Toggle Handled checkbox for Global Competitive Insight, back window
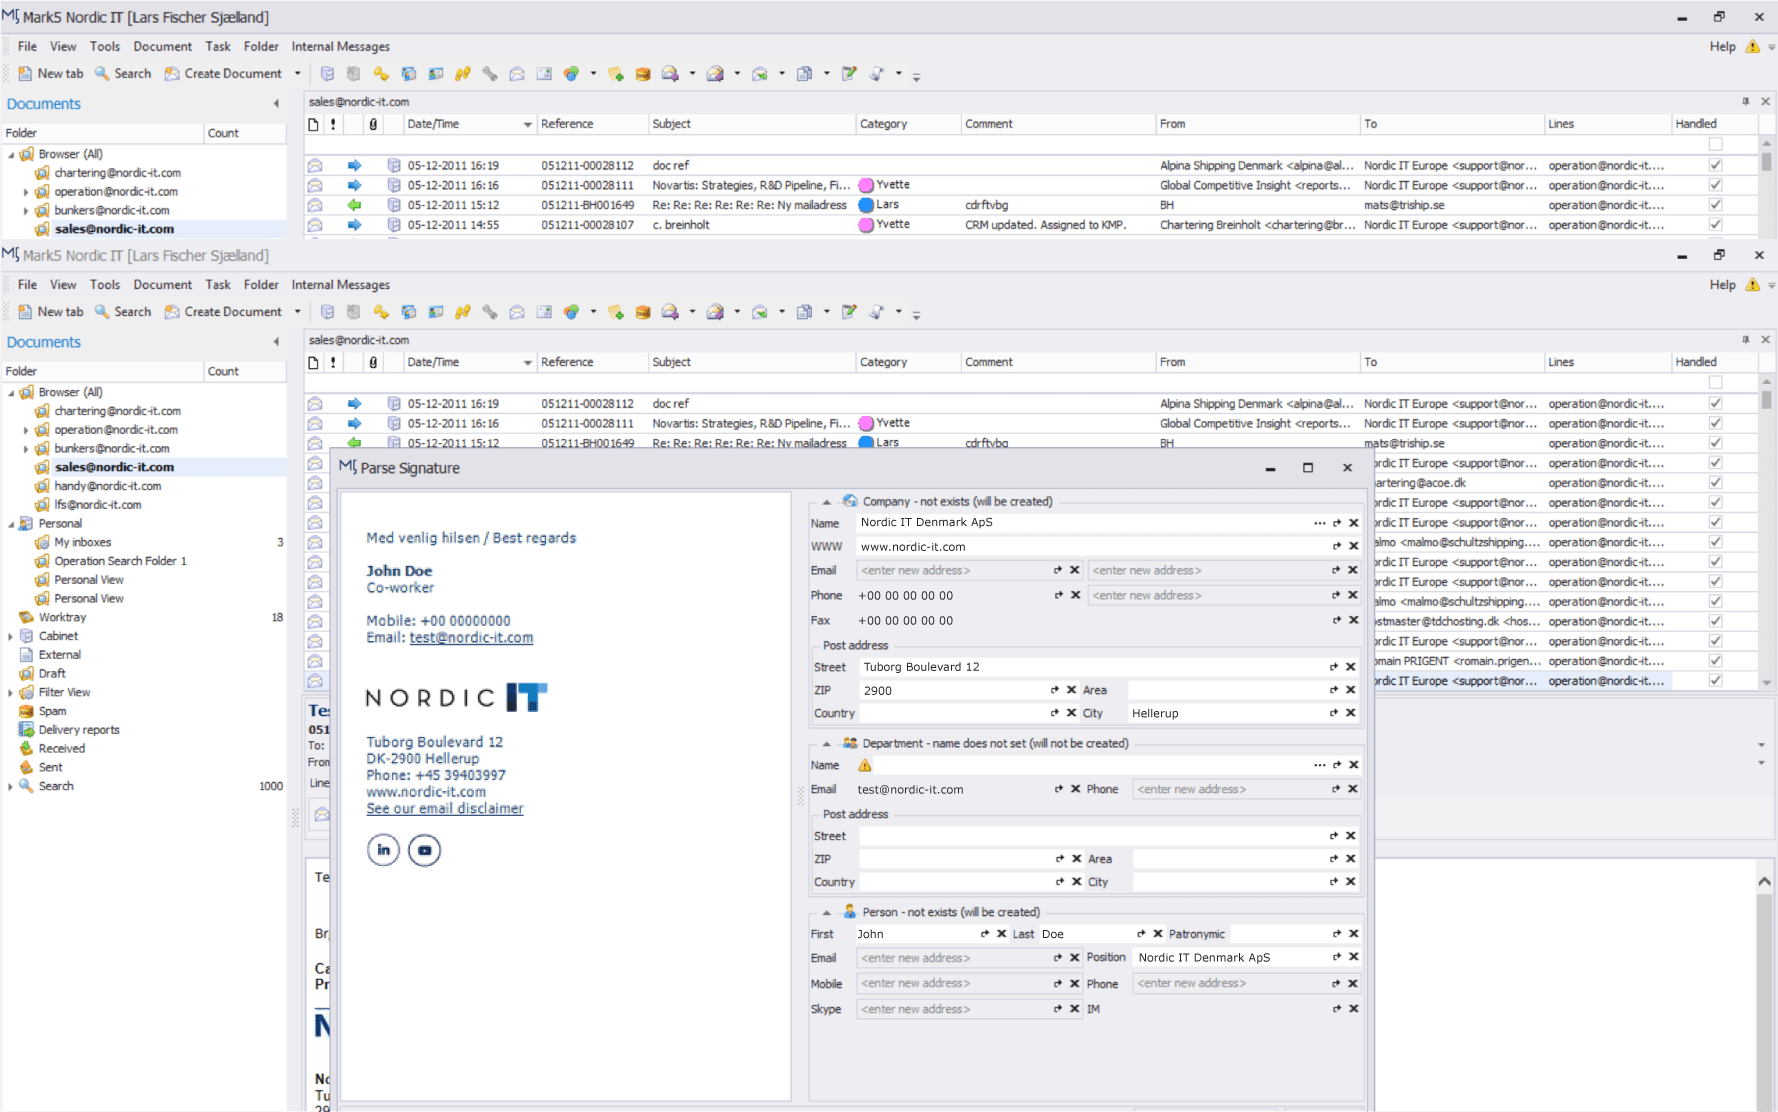Screen dimensions: 1778x1112 1715,185
